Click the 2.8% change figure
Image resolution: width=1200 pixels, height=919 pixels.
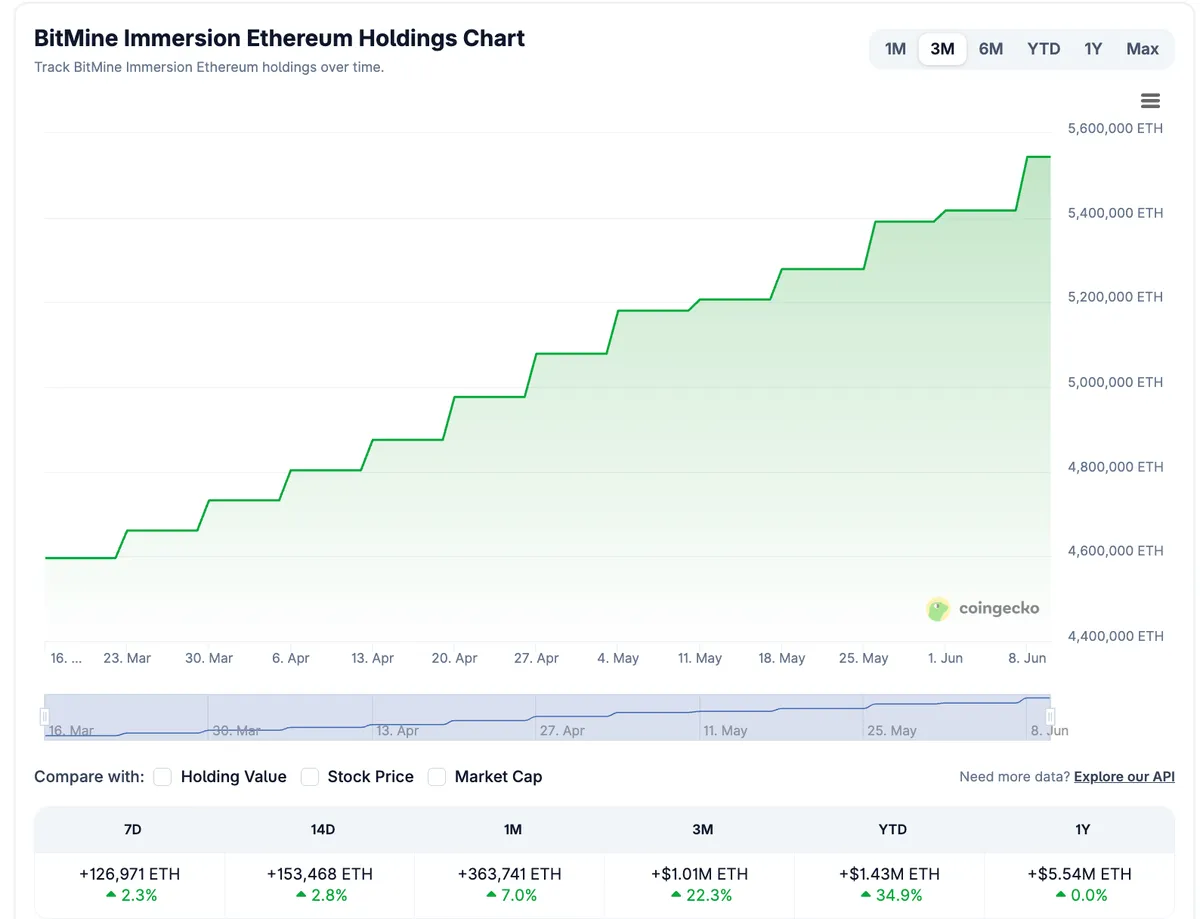click(x=329, y=896)
